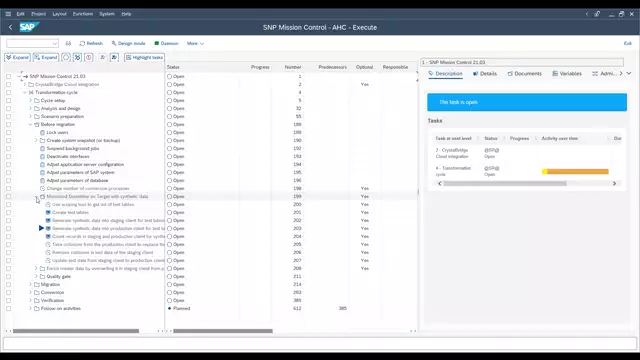Click the folder icon of Quality gate
This screenshot has width=640, height=360.
(x=42, y=277)
